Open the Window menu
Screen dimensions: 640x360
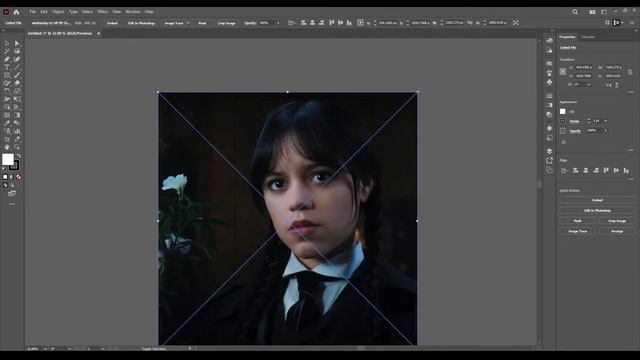click(133, 12)
